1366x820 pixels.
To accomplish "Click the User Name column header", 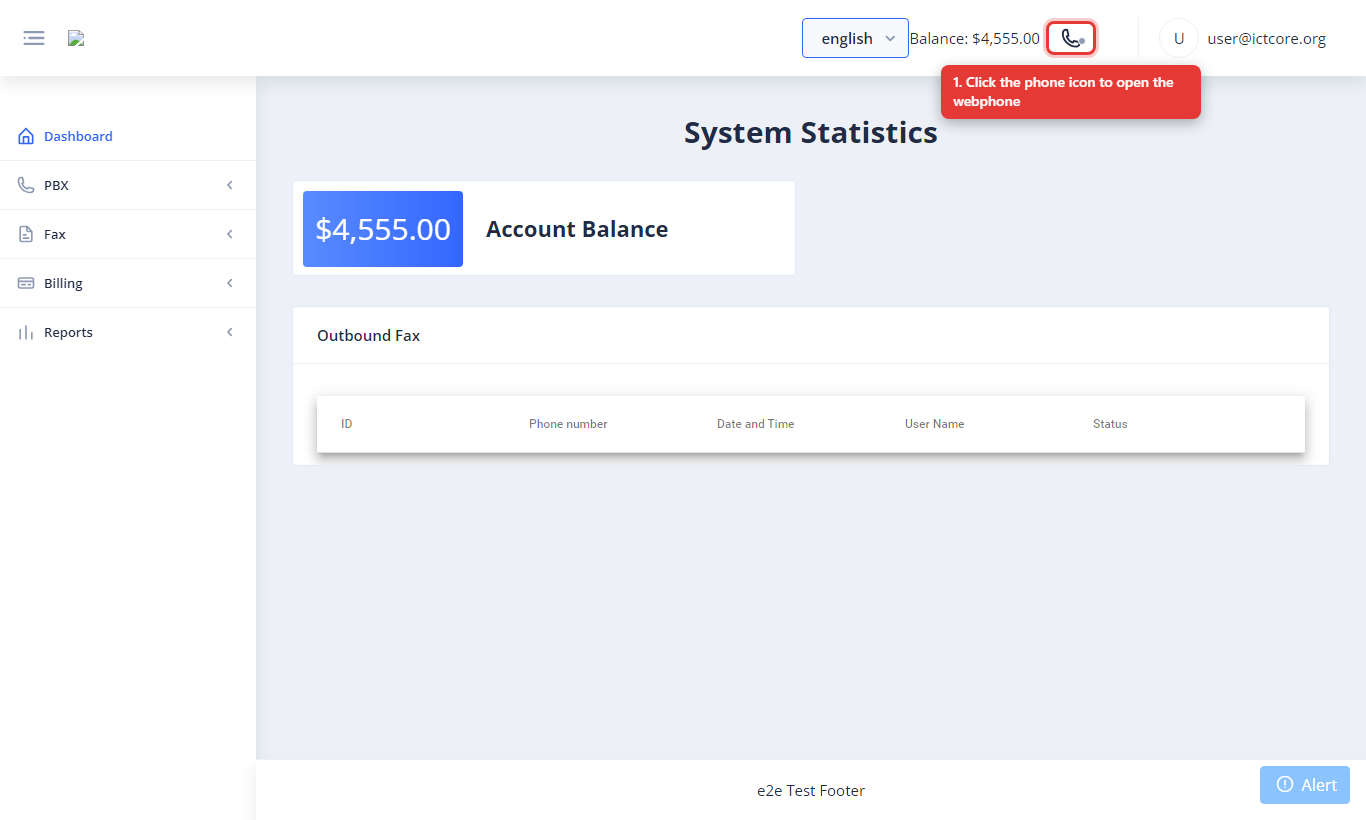I will pyautogui.click(x=934, y=424).
